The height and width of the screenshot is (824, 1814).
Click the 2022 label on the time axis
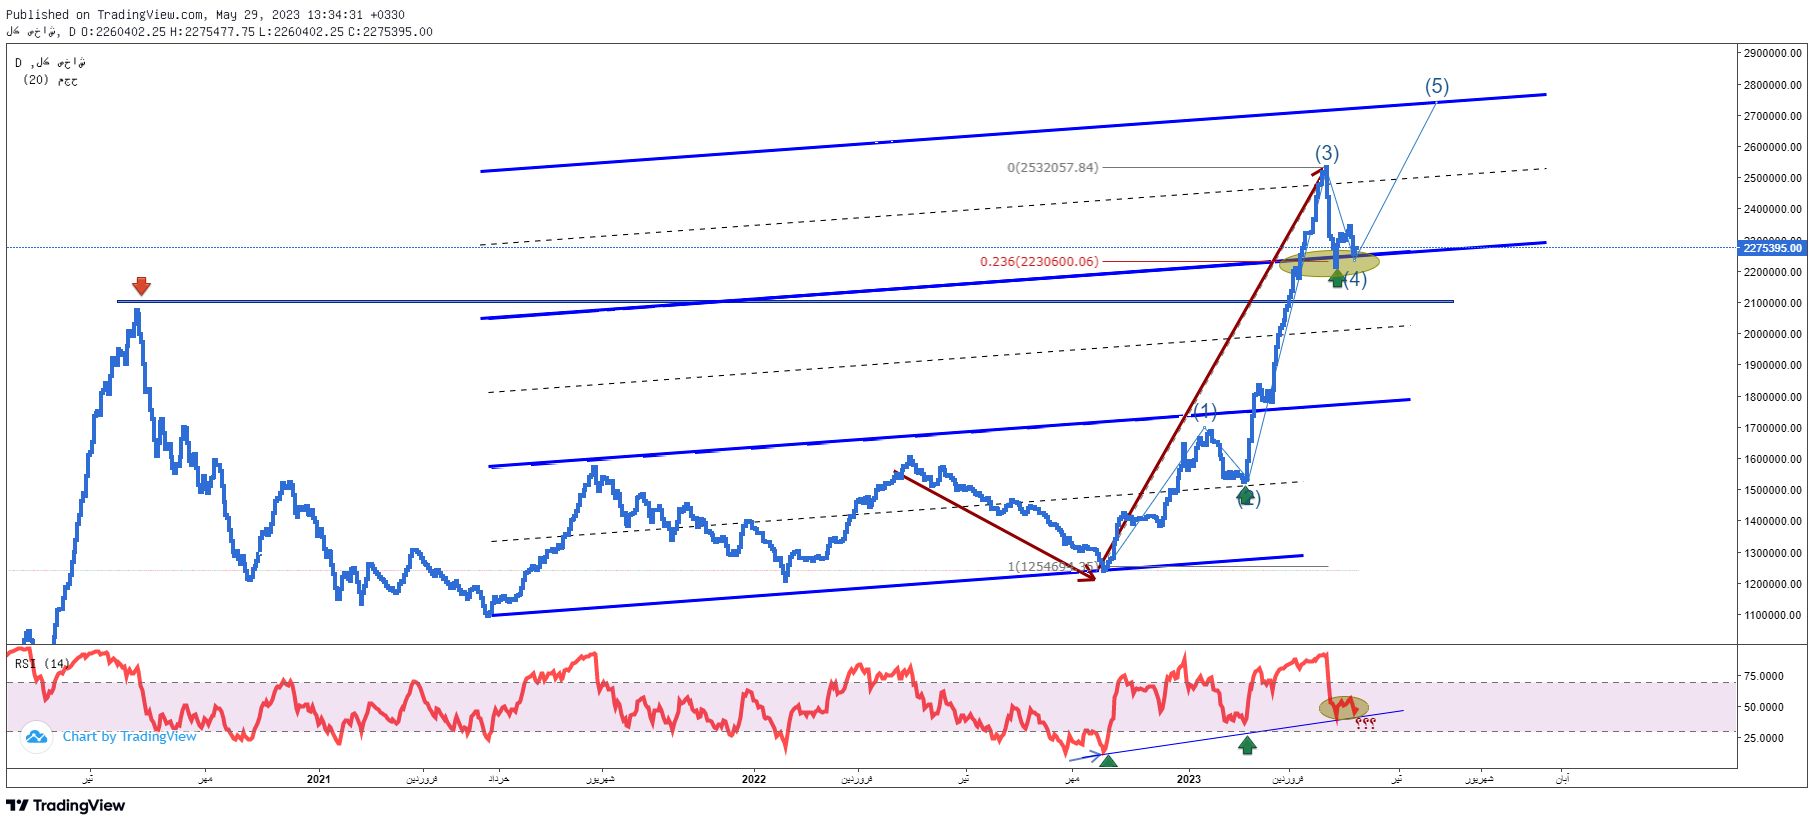(754, 779)
